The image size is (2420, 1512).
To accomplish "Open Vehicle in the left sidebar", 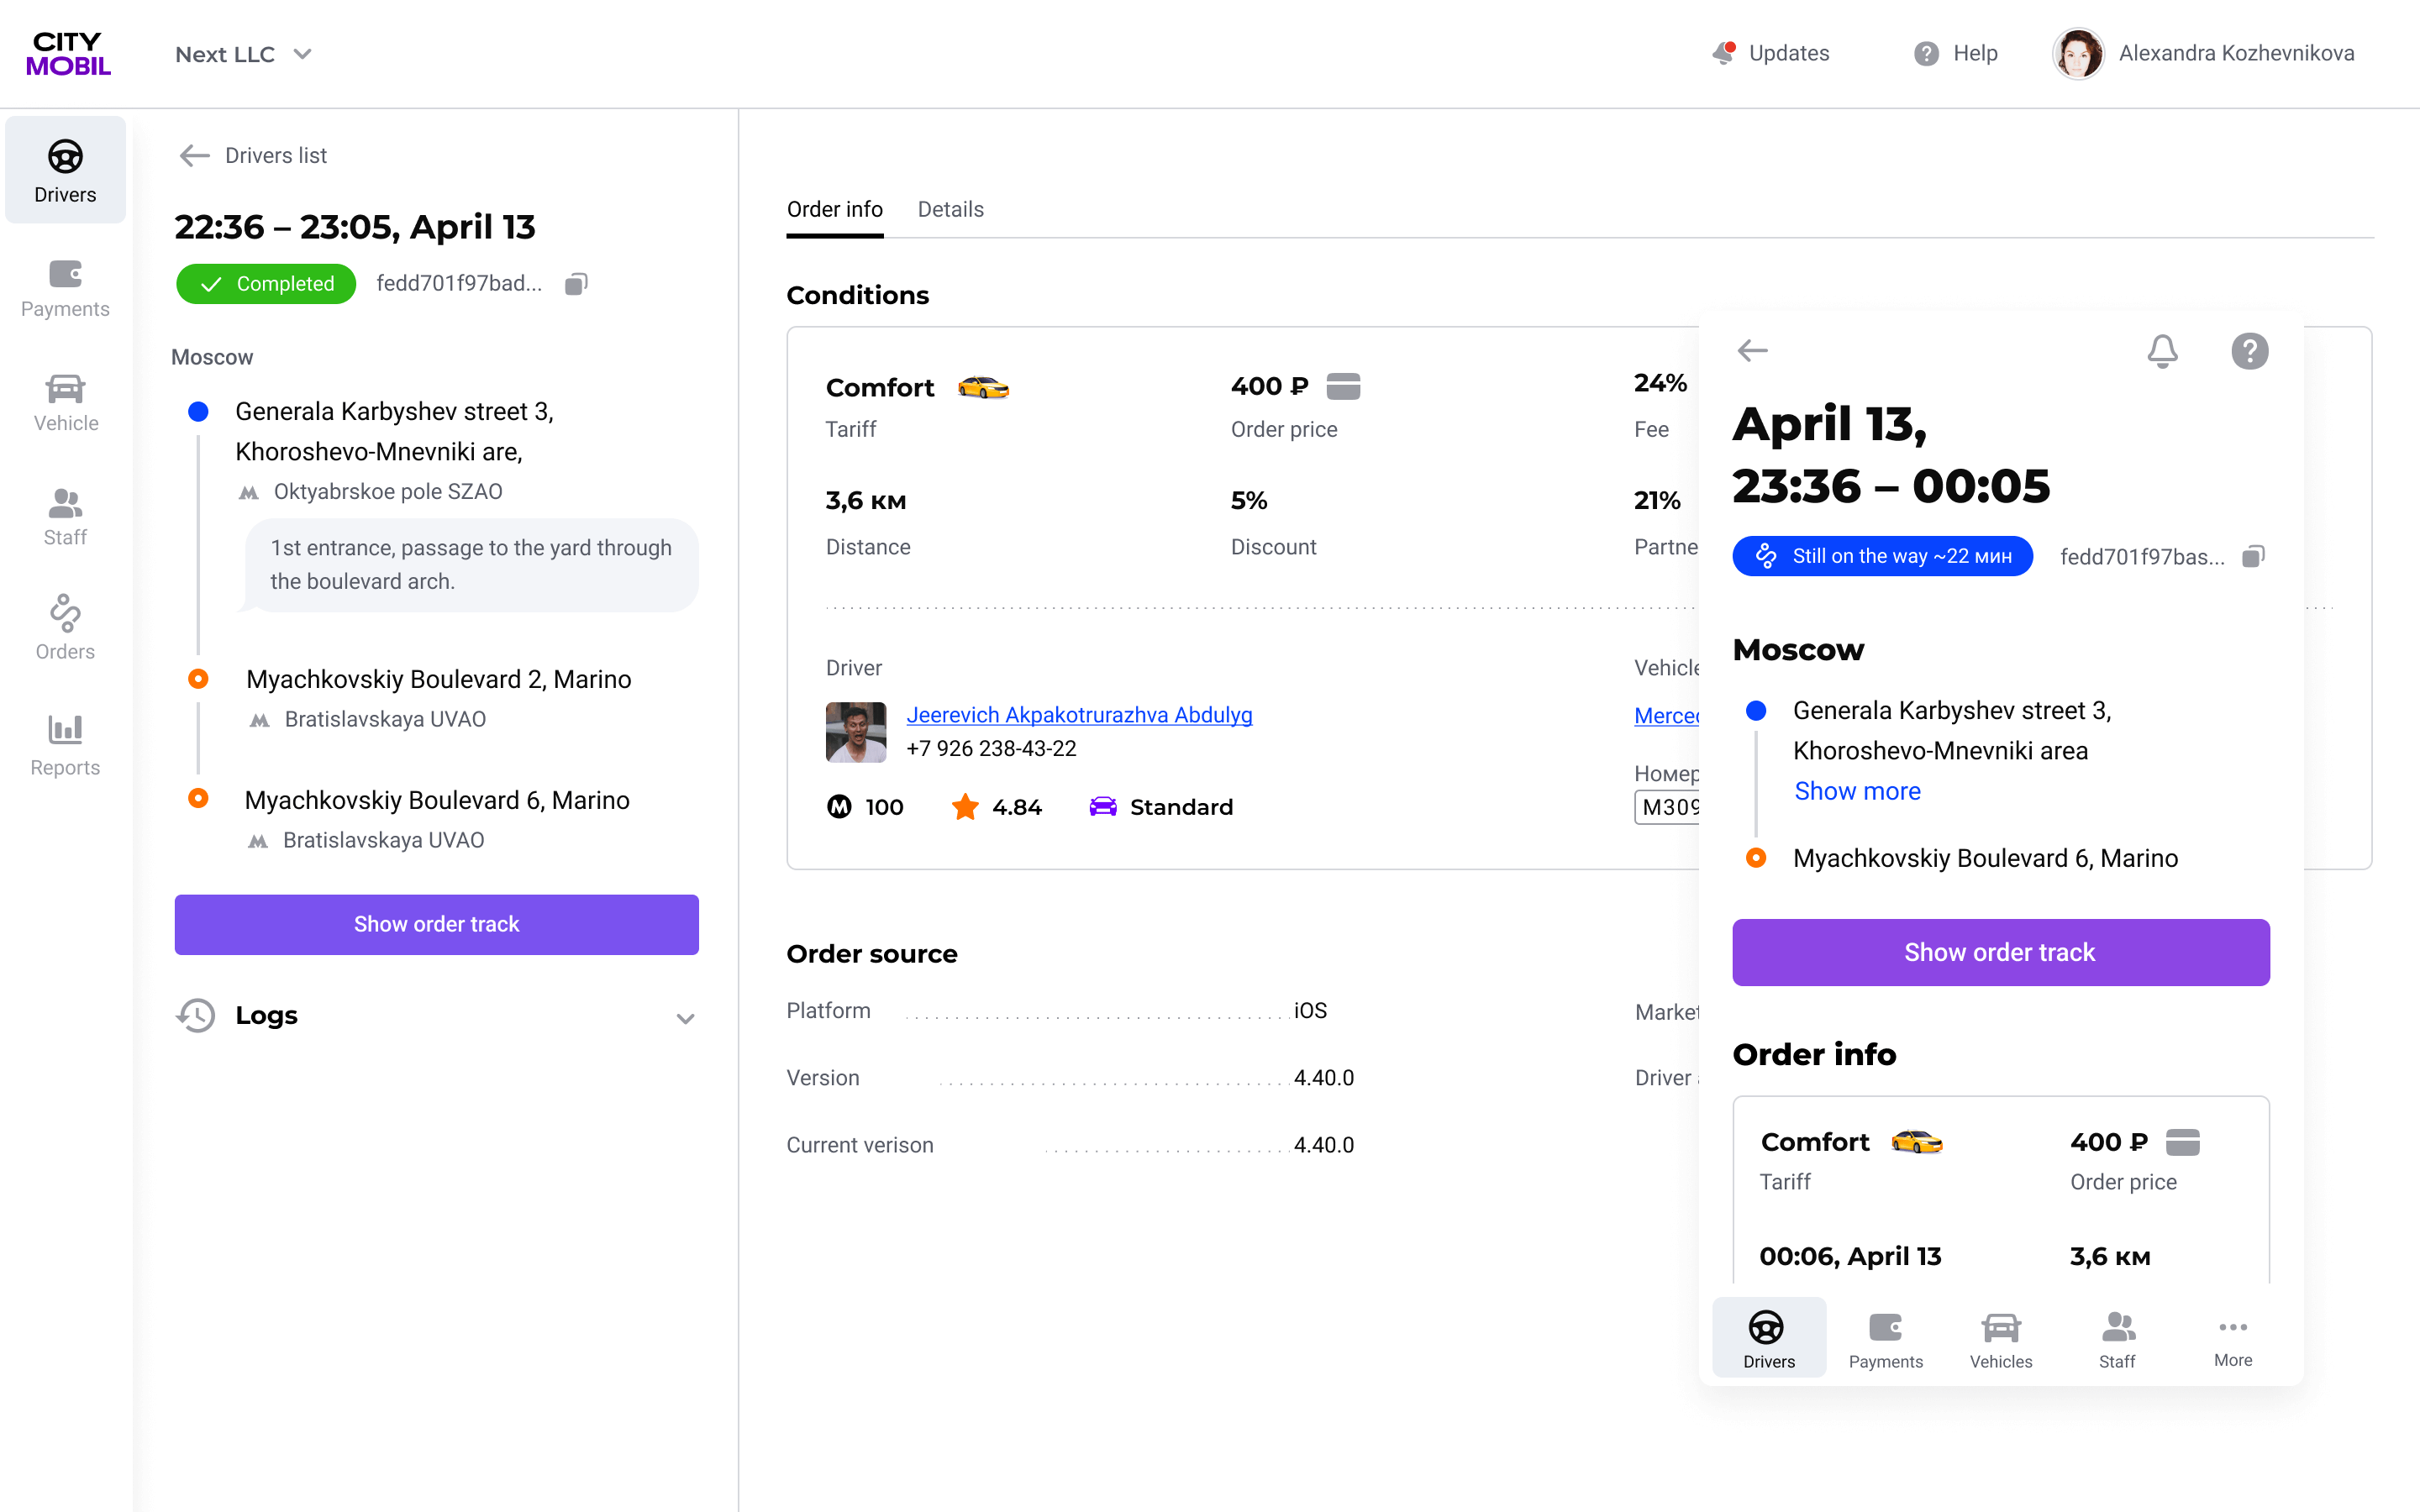I will 65,402.
